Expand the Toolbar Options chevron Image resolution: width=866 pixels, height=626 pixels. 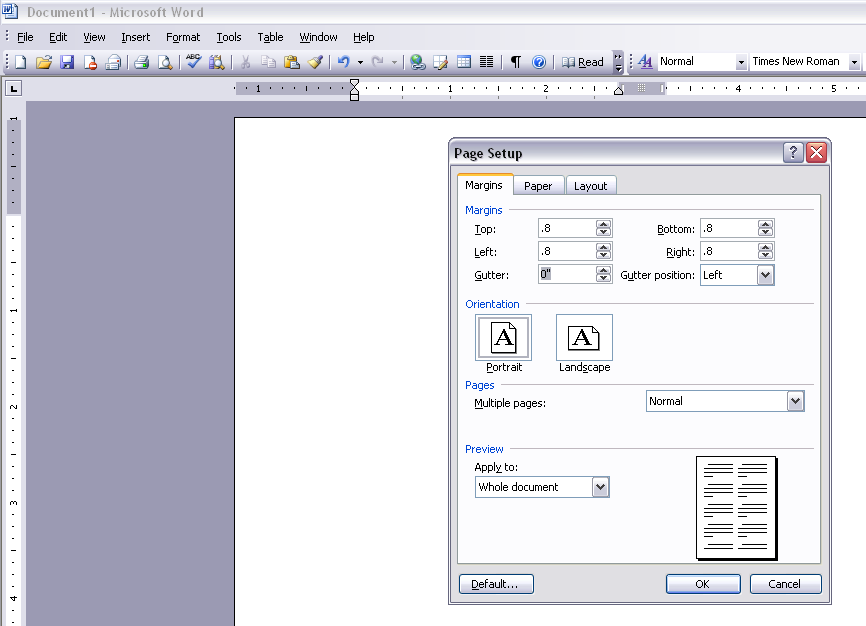coord(619,62)
